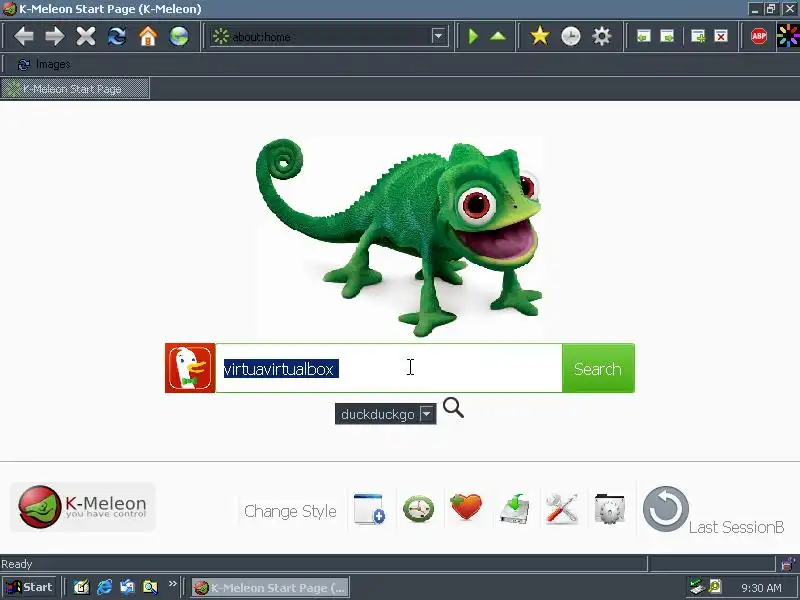Screen dimensions: 800x600
Task: Go back with the Back arrow
Action: click(23, 36)
